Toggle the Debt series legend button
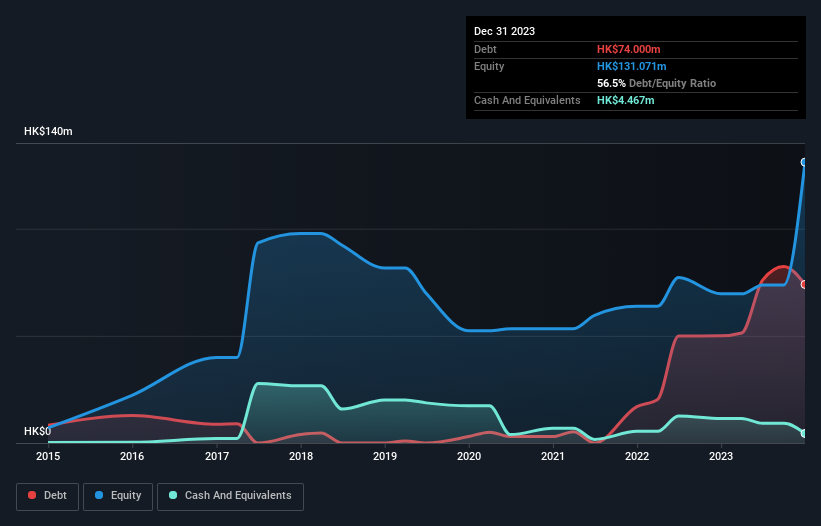The height and width of the screenshot is (526, 821). (x=48, y=496)
